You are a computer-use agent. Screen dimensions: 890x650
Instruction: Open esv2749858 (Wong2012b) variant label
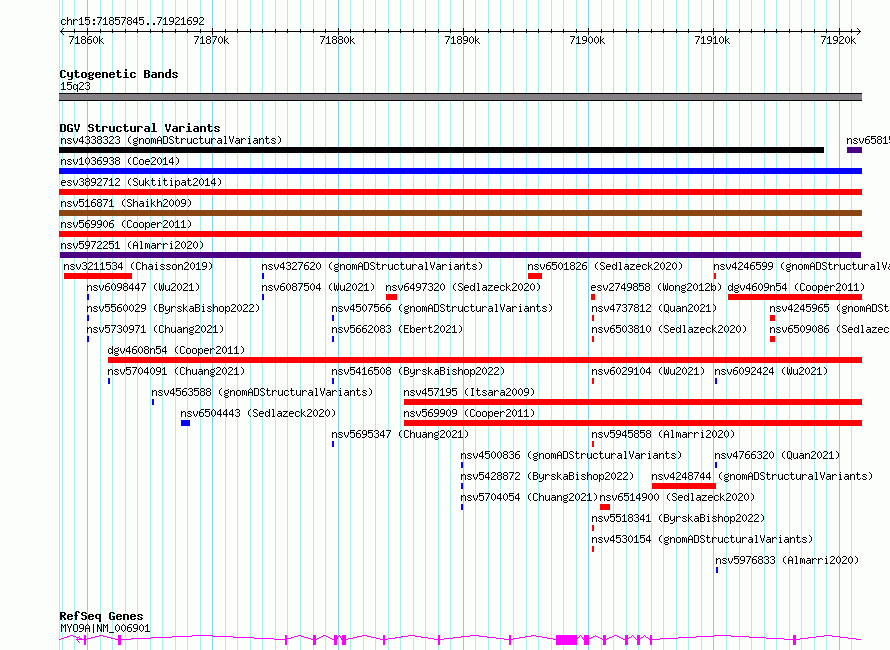pyautogui.click(x=656, y=287)
